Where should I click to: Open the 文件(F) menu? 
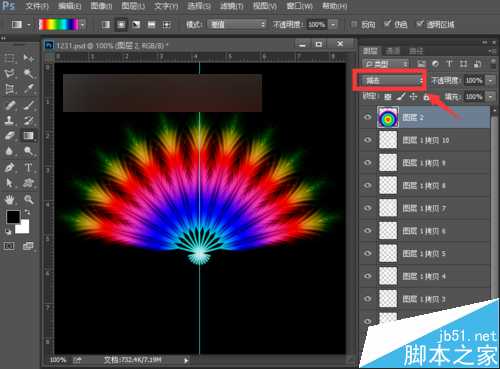pos(36,6)
